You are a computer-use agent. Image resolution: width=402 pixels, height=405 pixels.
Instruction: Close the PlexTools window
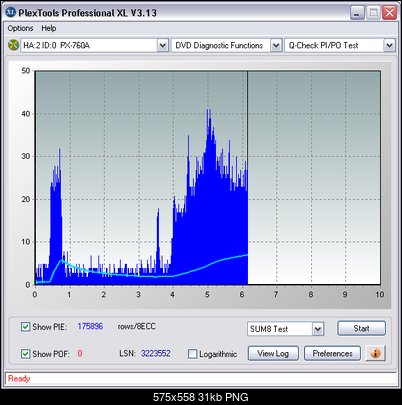(x=389, y=13)
